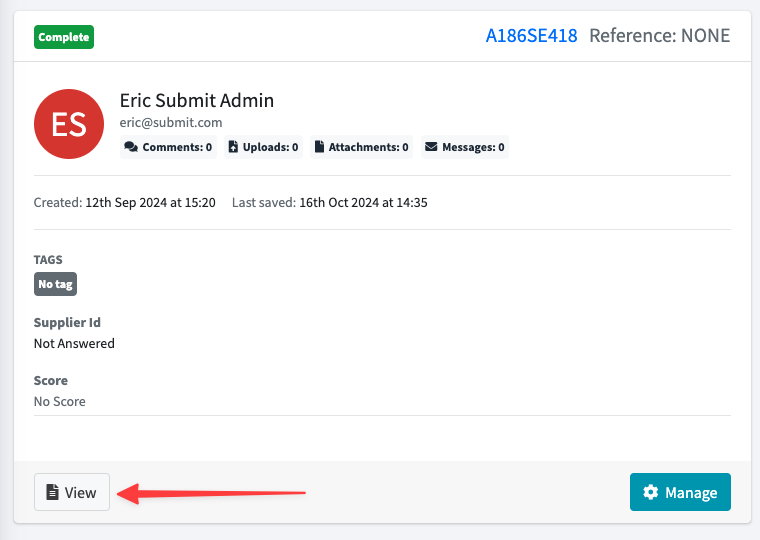Click the uploads file icon
Screen dimensions: 760x540
pyautogui.click(x=233, y=147)
